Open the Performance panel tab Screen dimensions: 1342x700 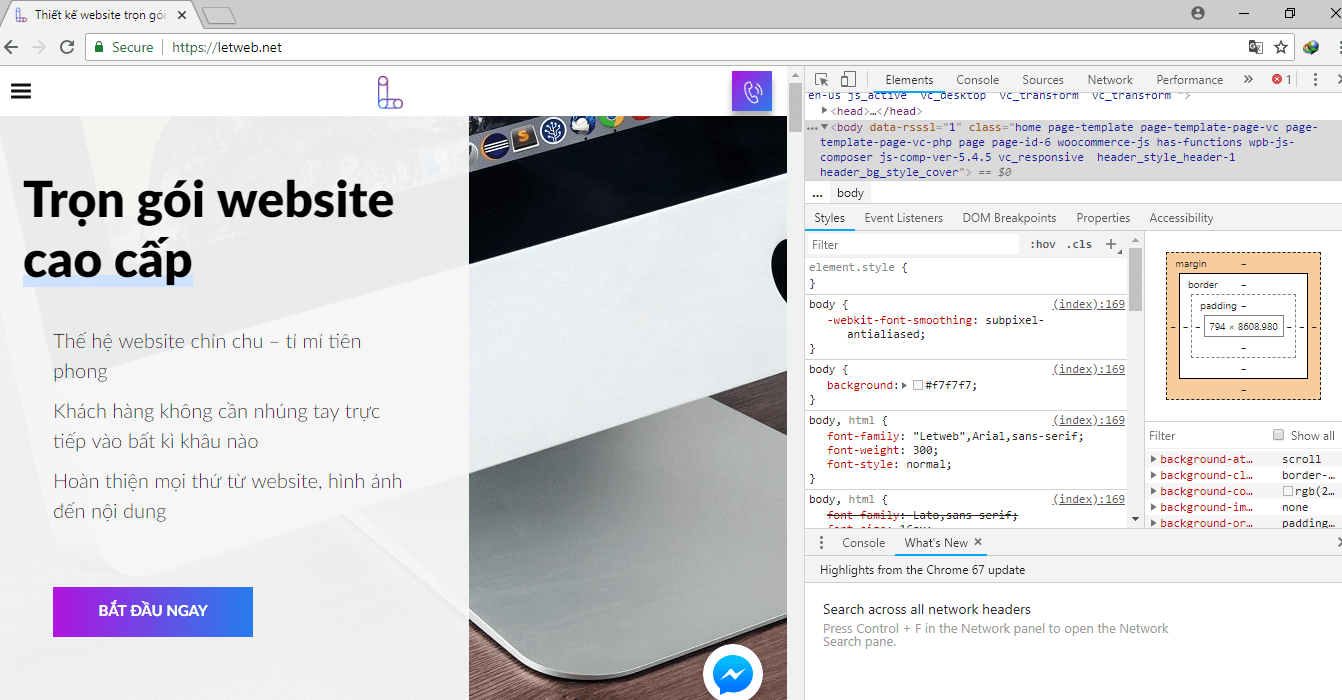coord(1189,80)
